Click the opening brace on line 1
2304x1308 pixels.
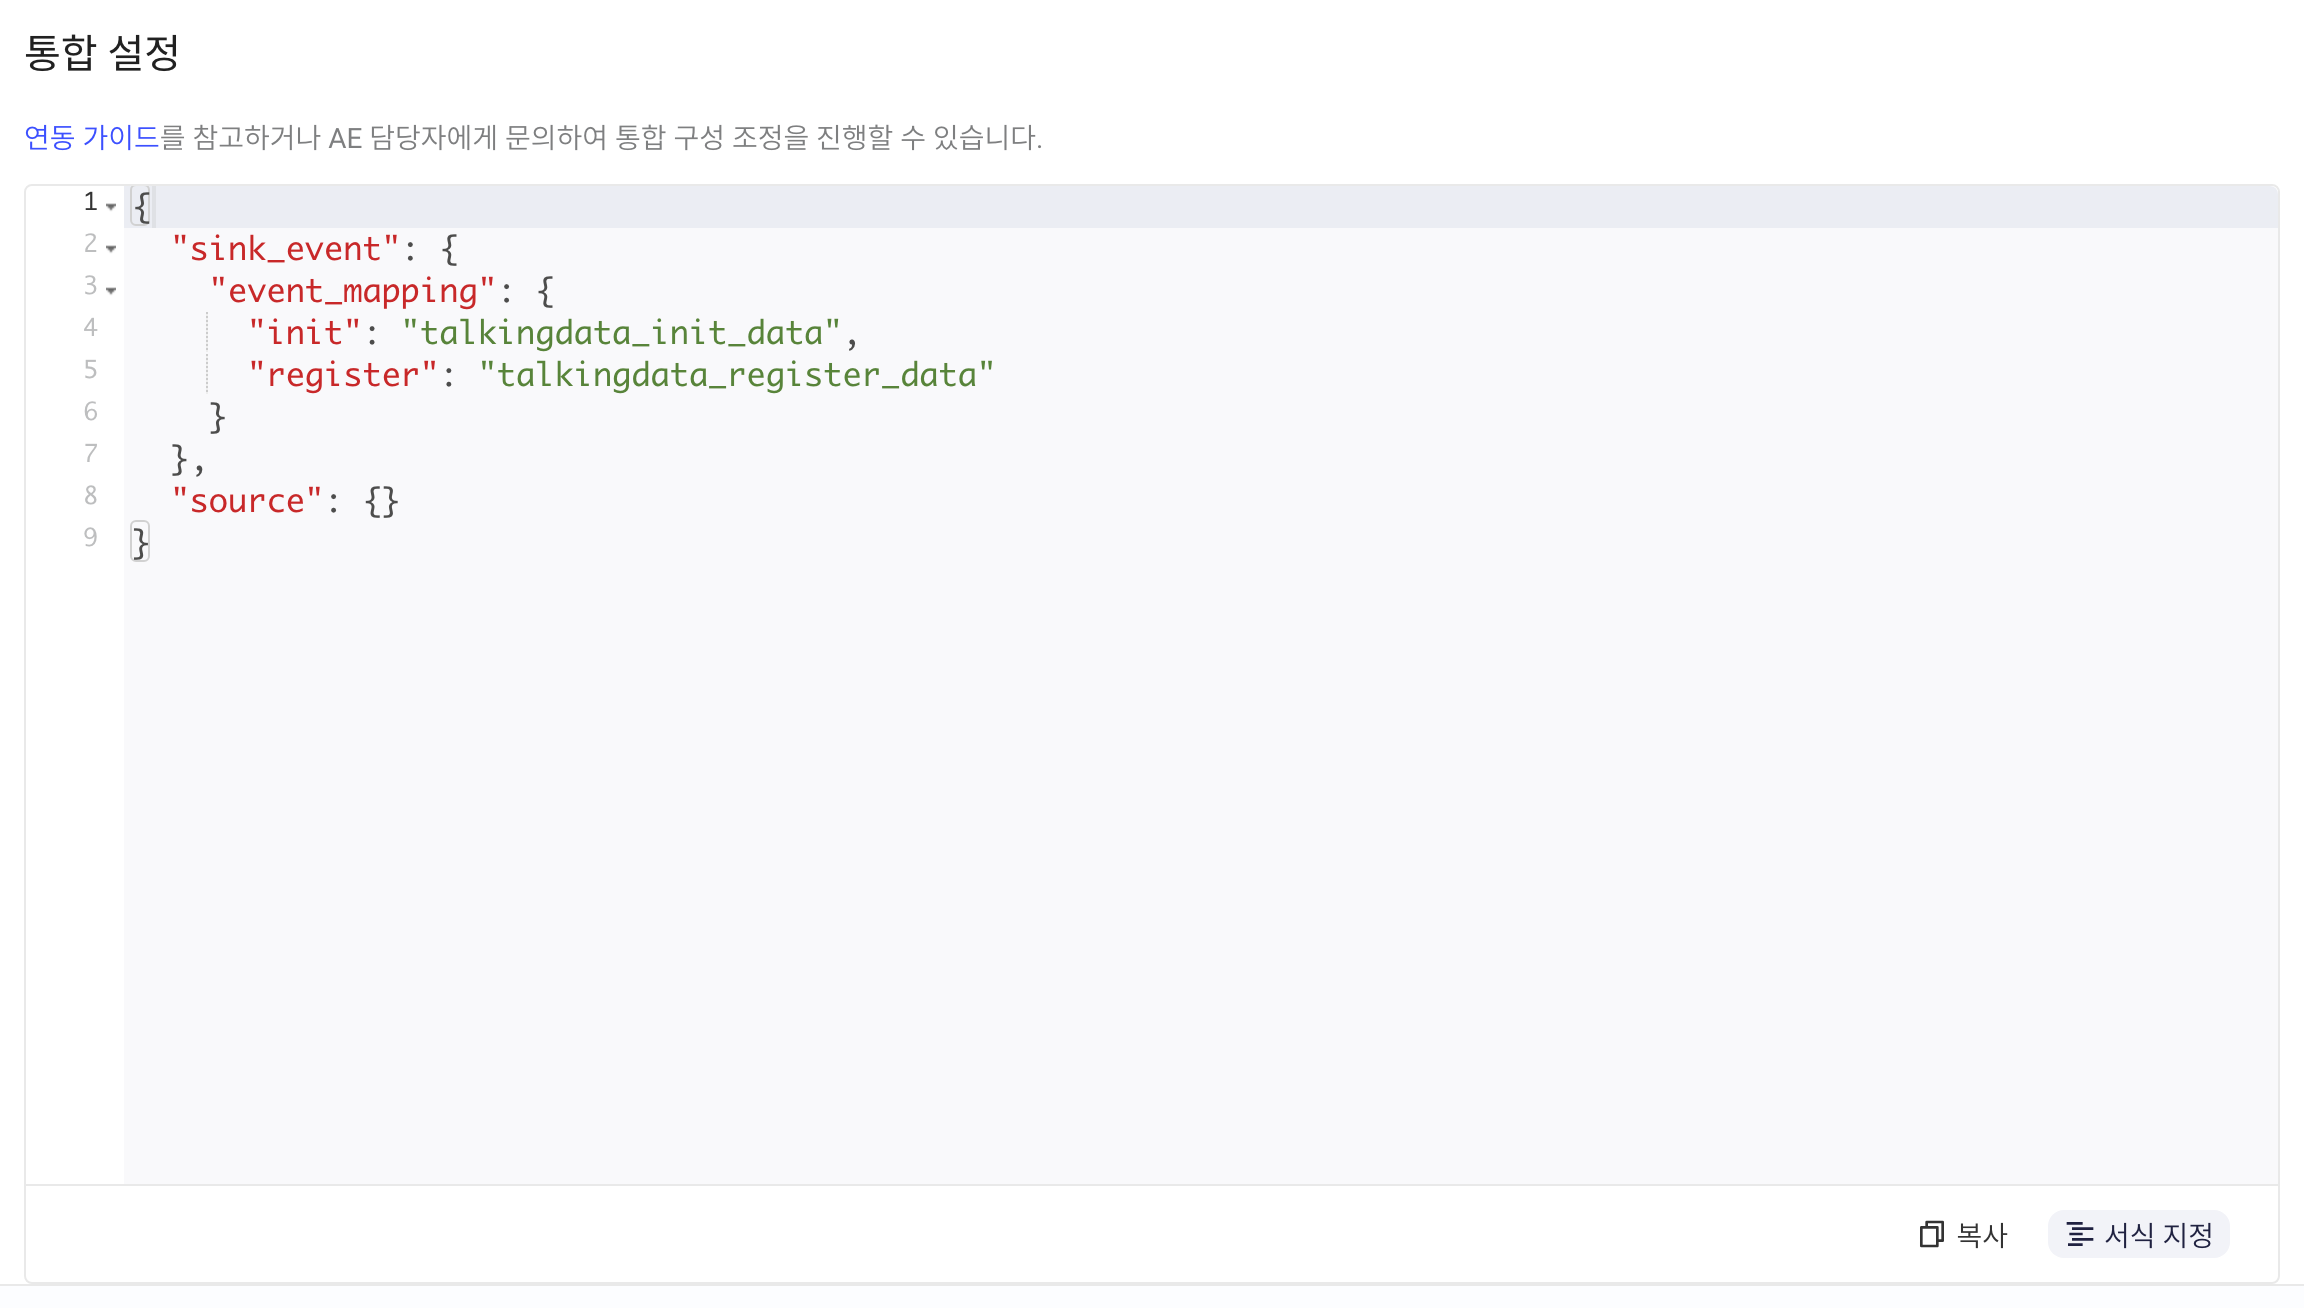[x=142, y=207]
